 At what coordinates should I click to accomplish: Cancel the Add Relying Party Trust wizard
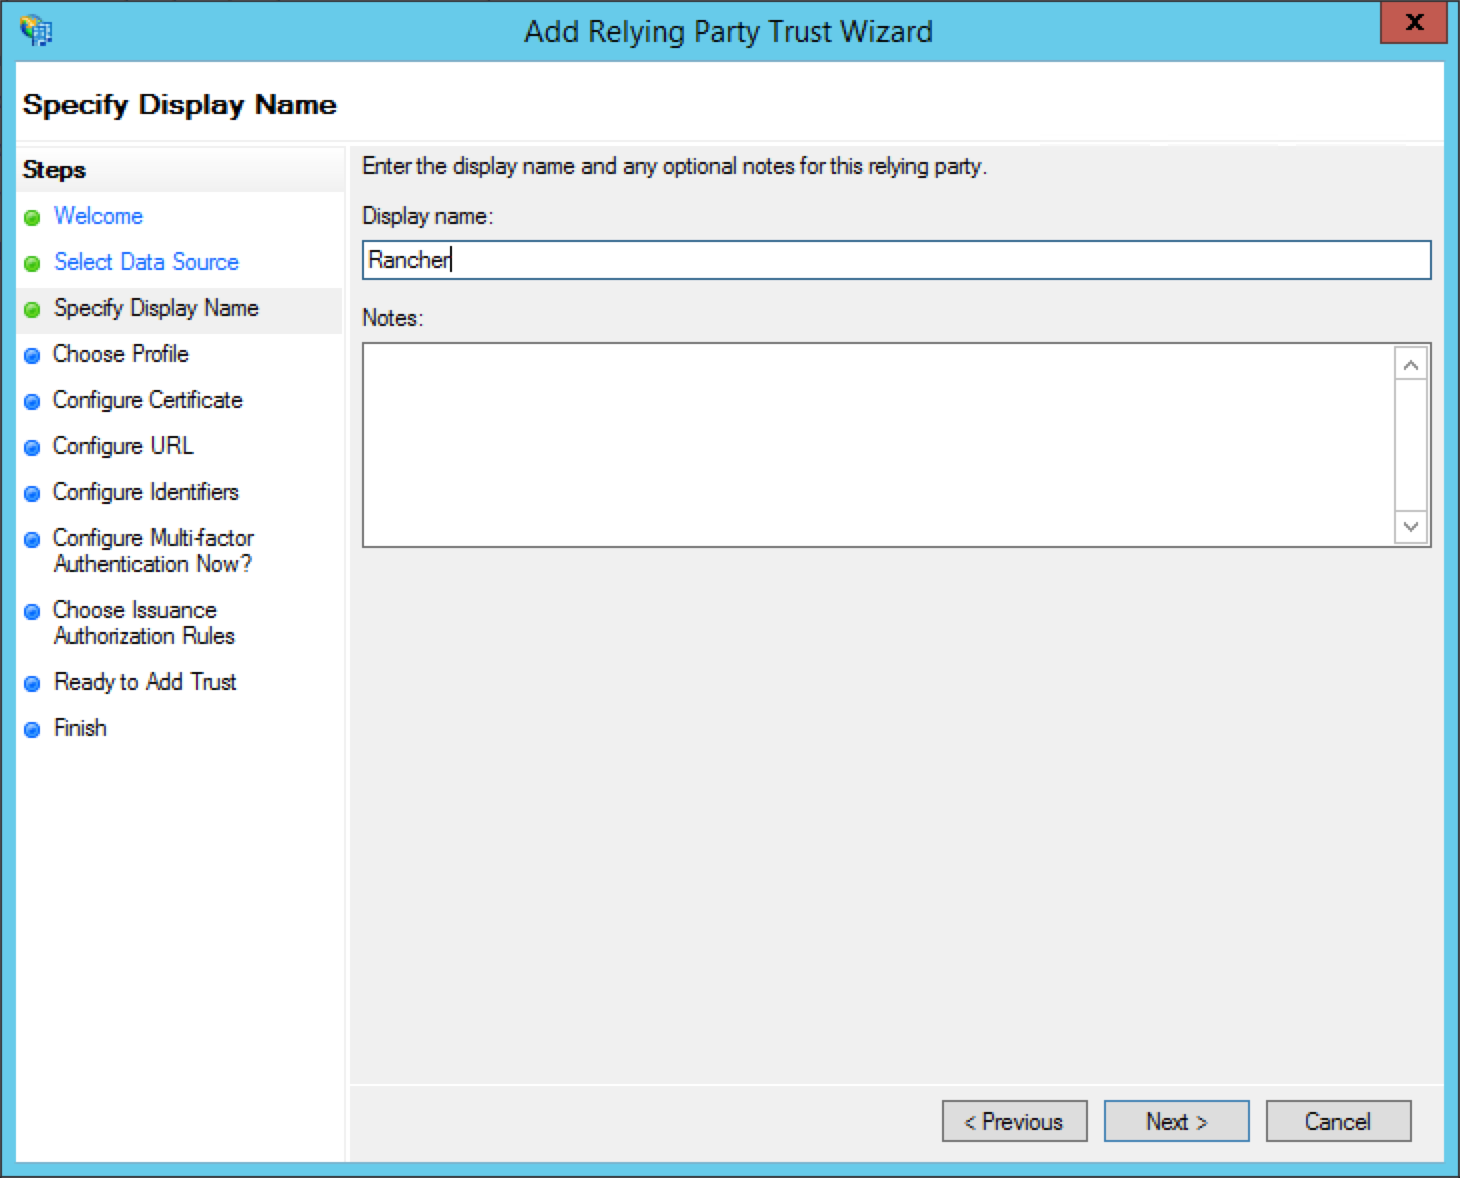coord(1338,1121)
